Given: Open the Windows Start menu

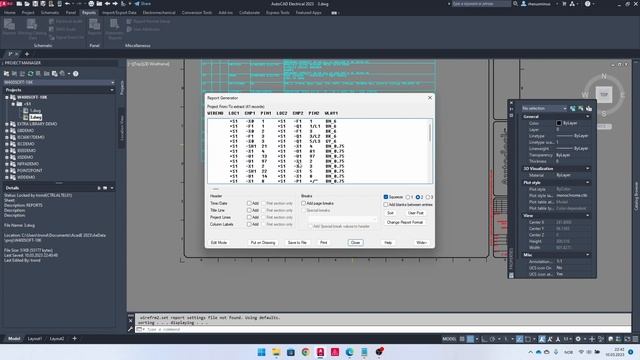Looking at the screenshot, I should pos(261,352).
